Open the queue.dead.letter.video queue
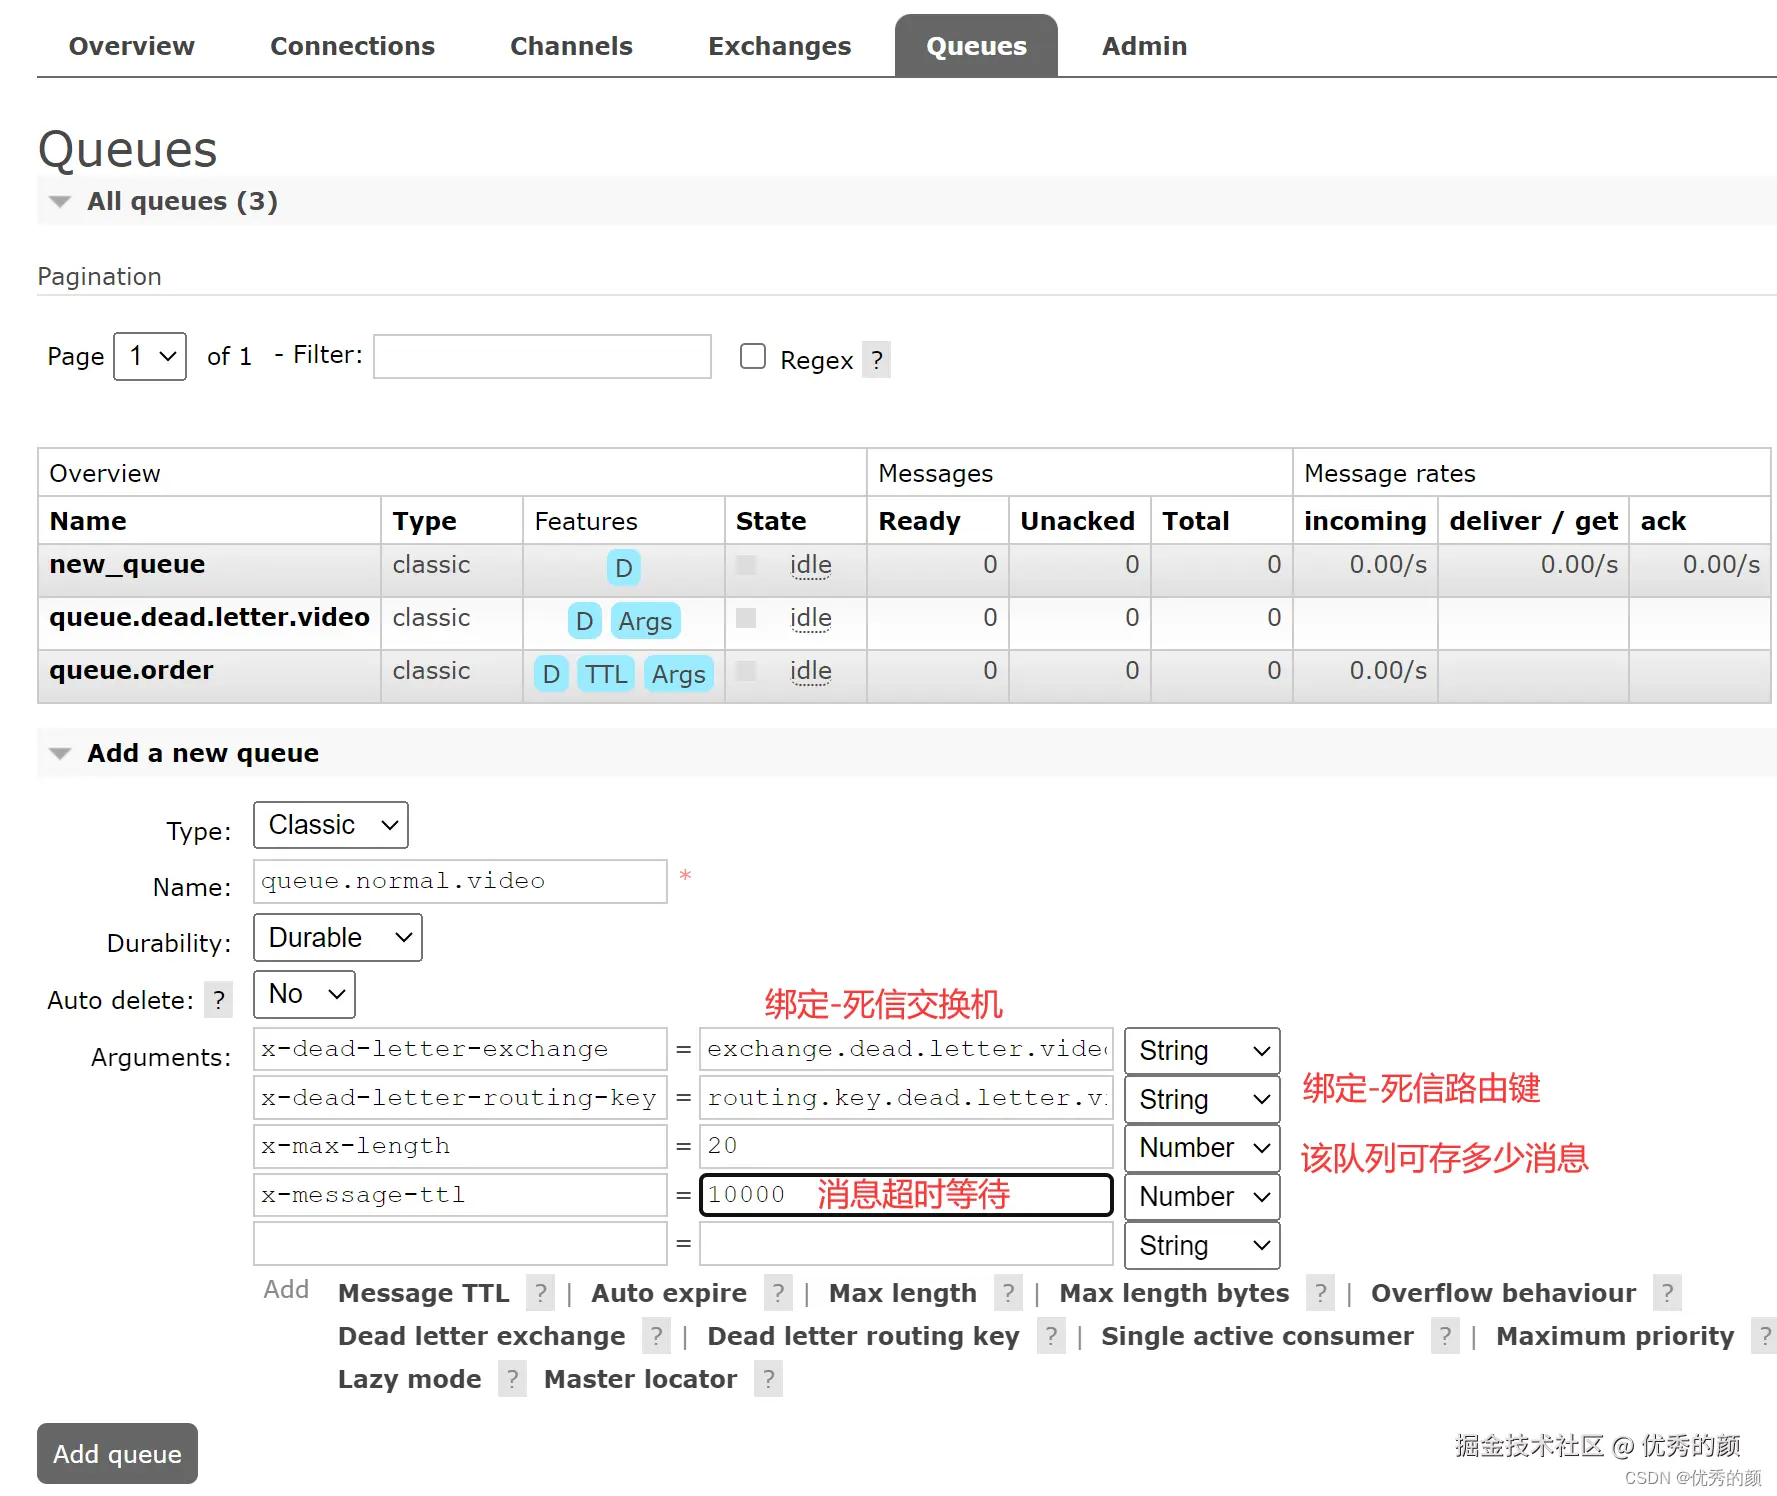Screen dimensions: 1777x1496 click(209, 618)
